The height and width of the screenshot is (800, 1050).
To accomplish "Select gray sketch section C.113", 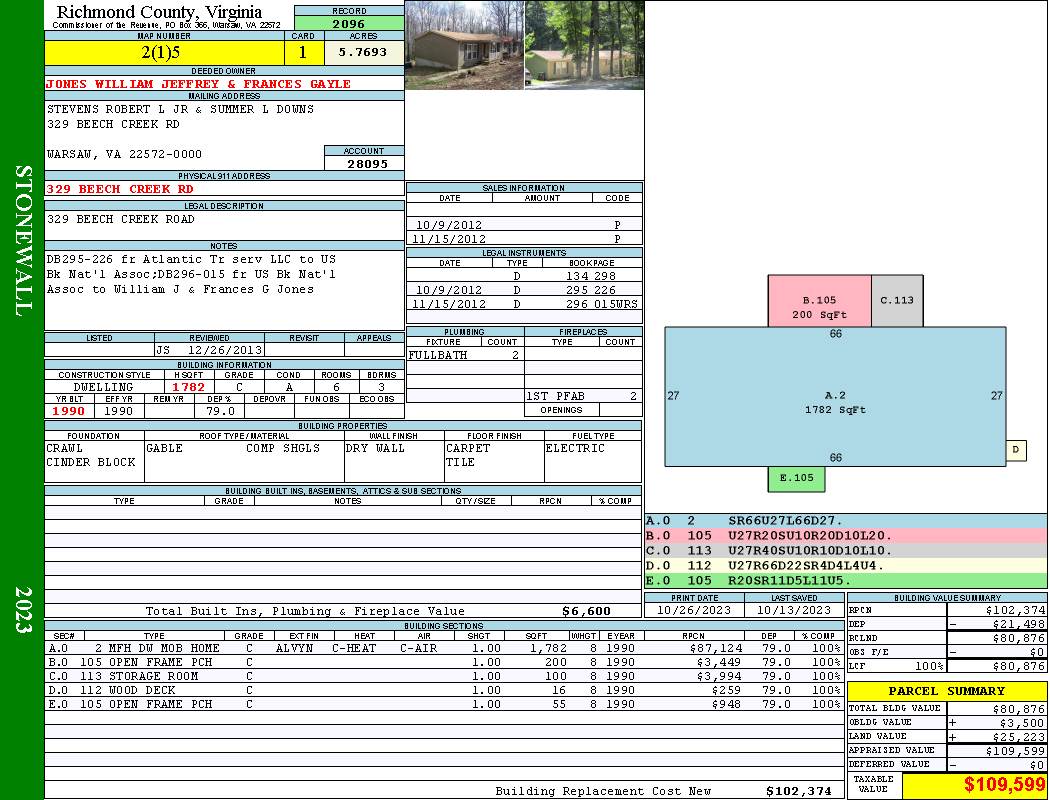I will click(x=897, y=301).
